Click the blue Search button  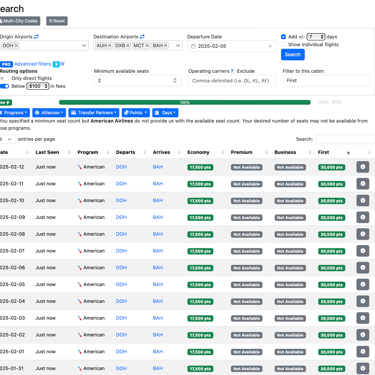pyautogui.click(x=293, y=55)
